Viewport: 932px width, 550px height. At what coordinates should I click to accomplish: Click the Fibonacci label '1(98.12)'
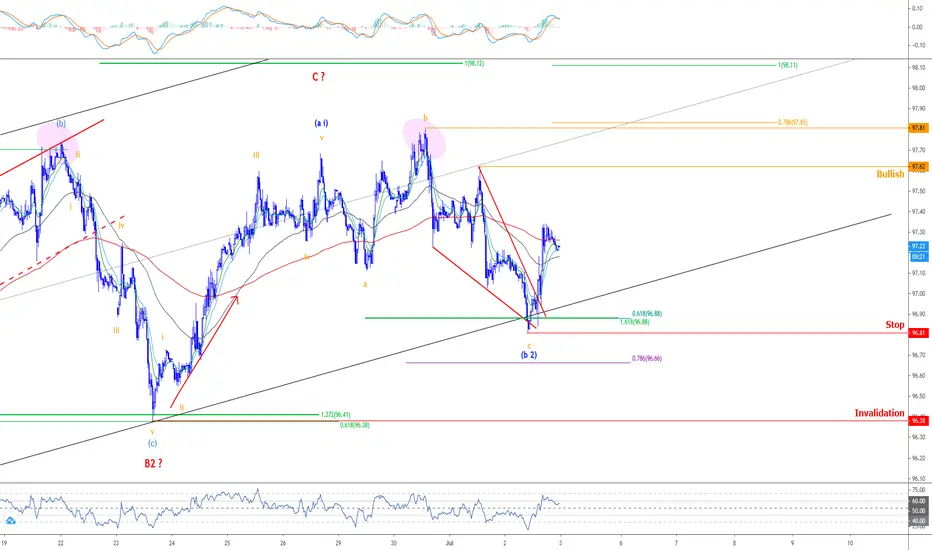(x=474, y=63)
